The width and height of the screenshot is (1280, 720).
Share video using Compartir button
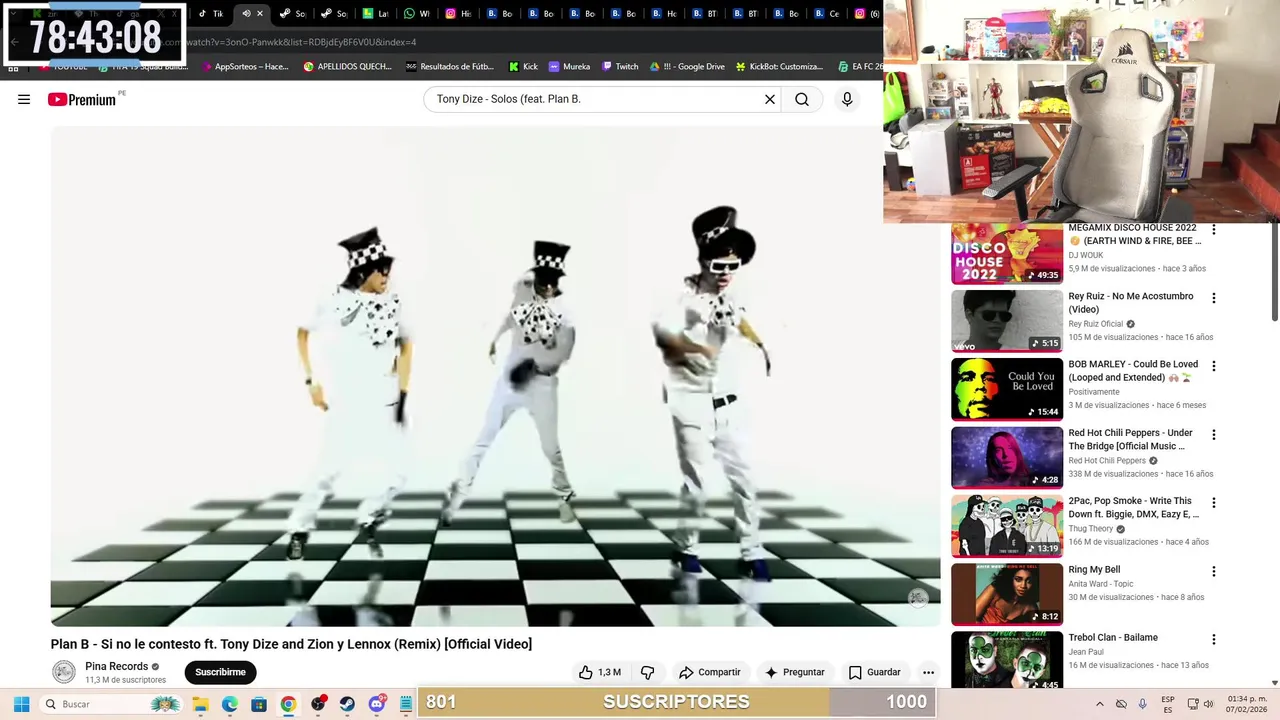coord(709,672)
